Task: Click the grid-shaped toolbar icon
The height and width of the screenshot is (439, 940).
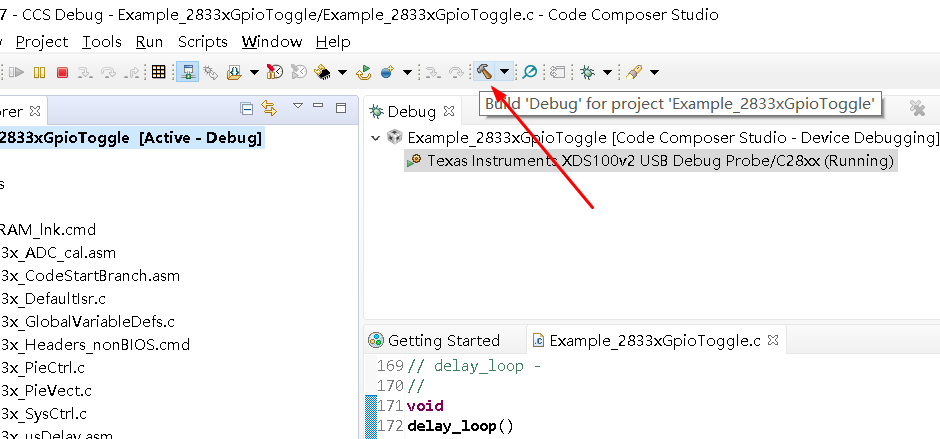Action: (158, 72)
